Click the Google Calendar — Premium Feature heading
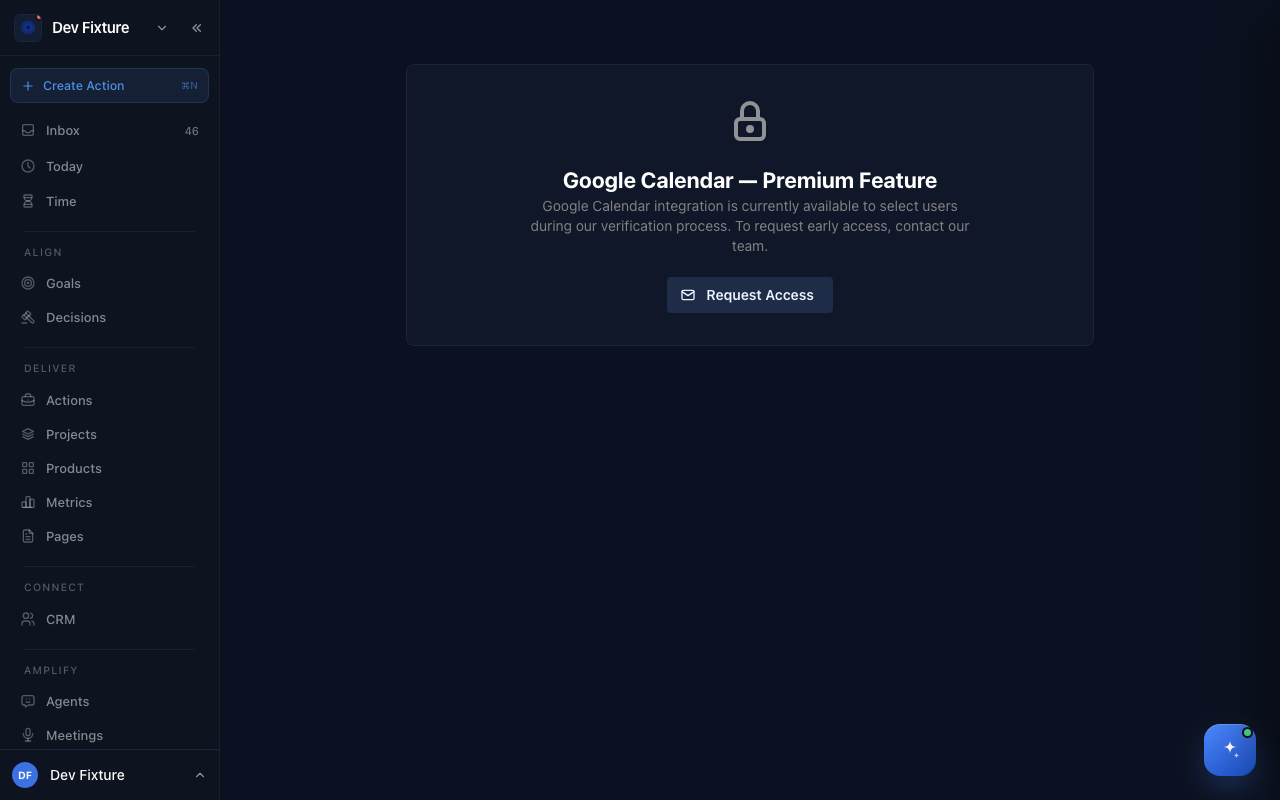1280x800 pixels. point(750,181)
